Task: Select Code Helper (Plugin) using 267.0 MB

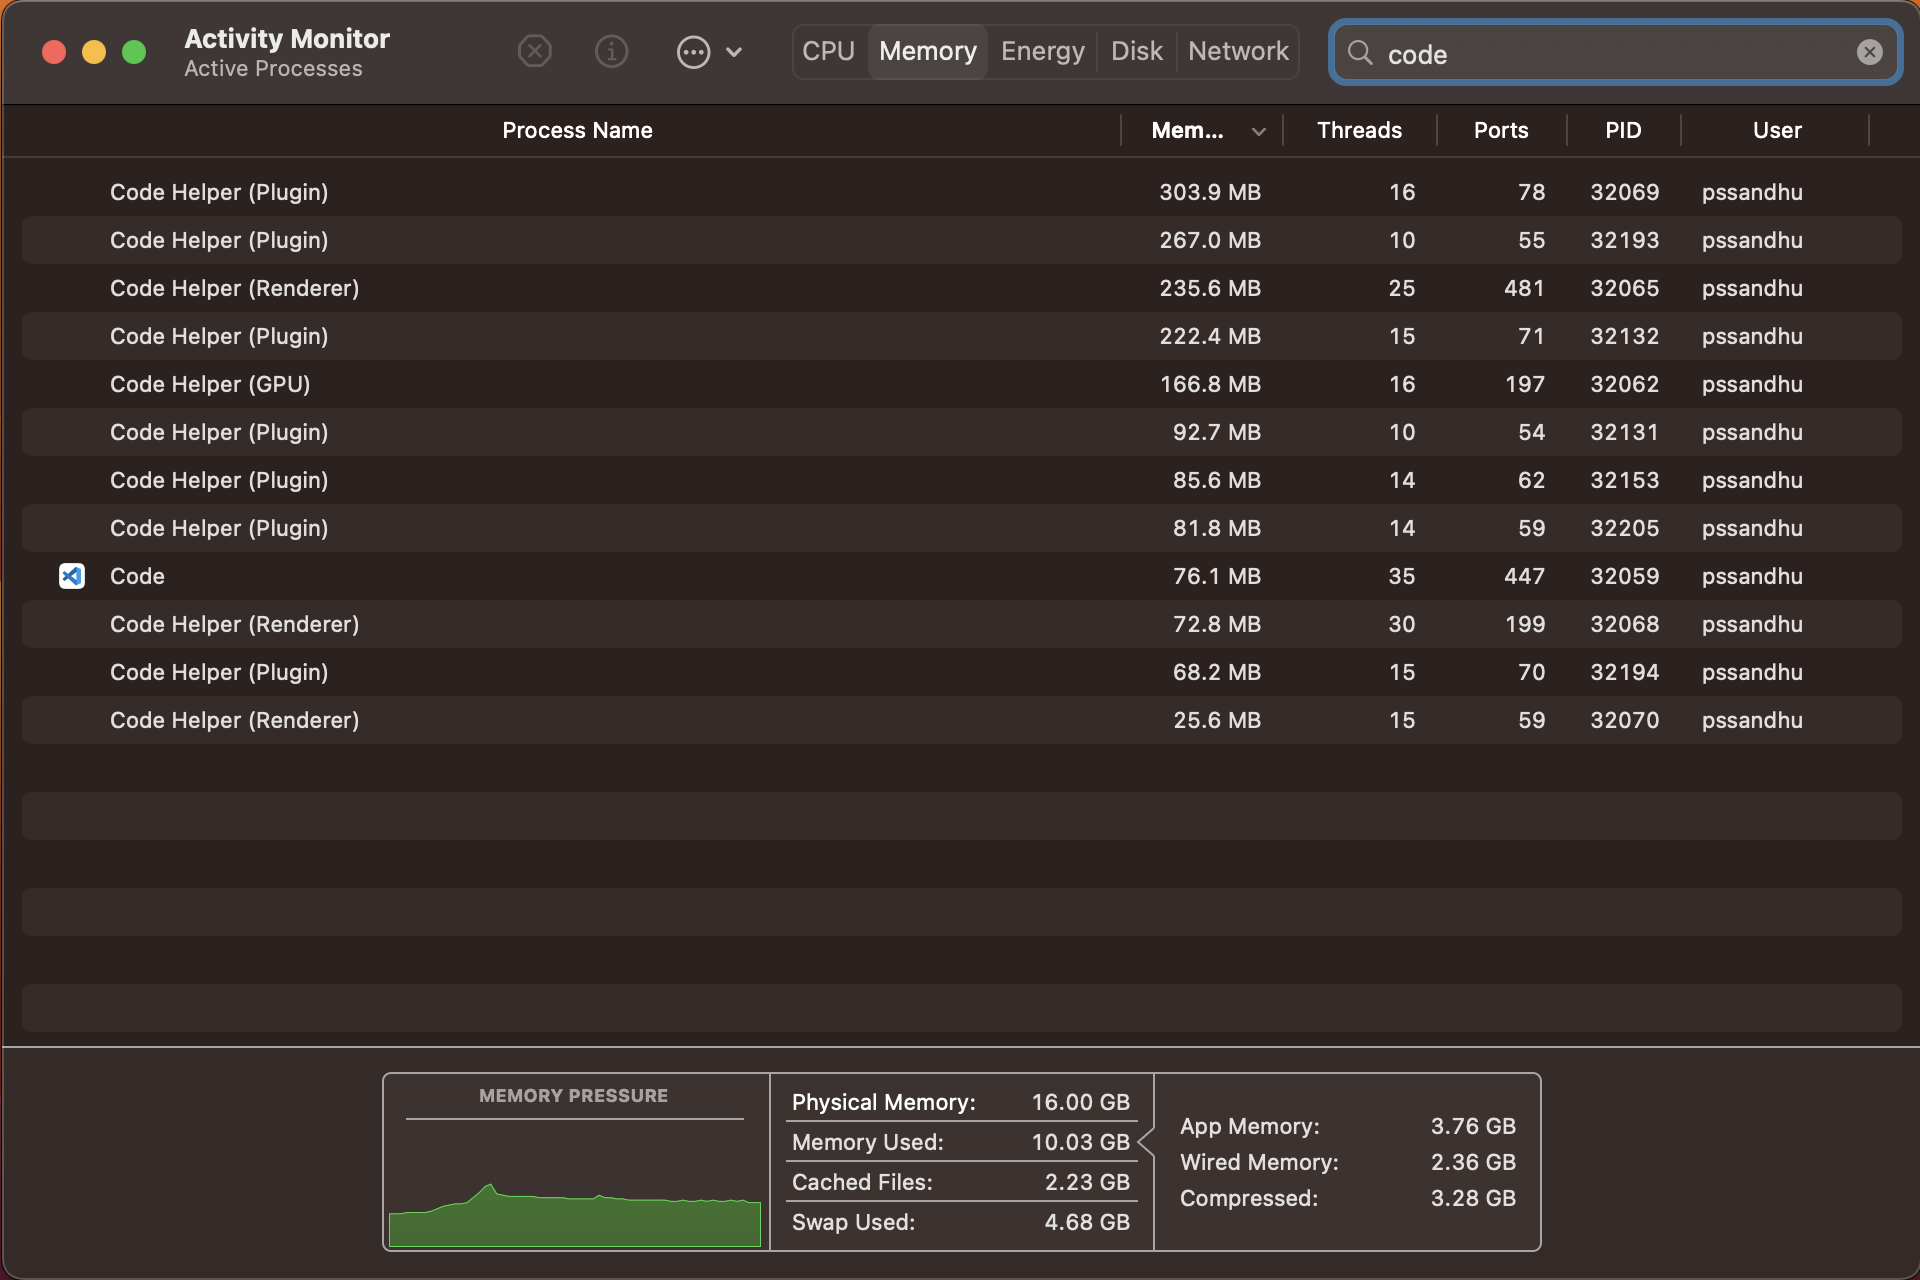Action: pos(961,240)
